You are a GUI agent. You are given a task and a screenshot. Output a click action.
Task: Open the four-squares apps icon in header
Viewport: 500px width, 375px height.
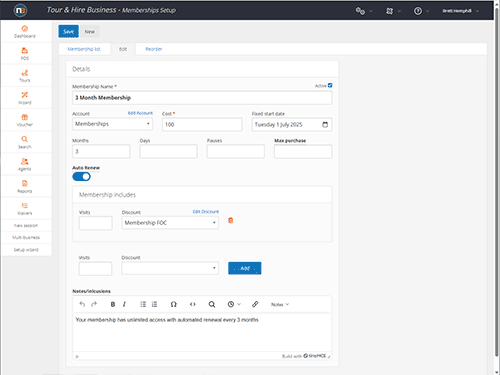point(389,11)
